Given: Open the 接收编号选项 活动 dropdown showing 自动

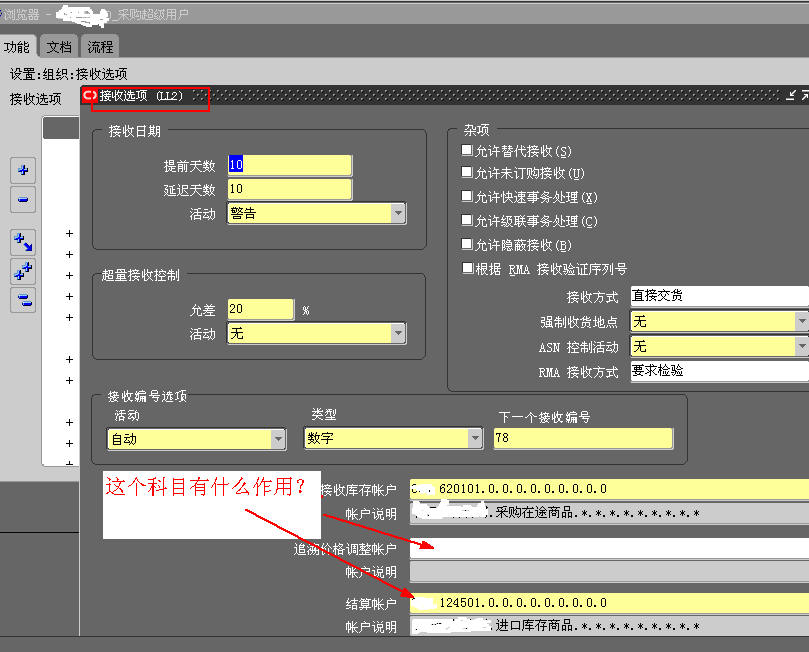Looking at the screenshot, I should [278, 439].
